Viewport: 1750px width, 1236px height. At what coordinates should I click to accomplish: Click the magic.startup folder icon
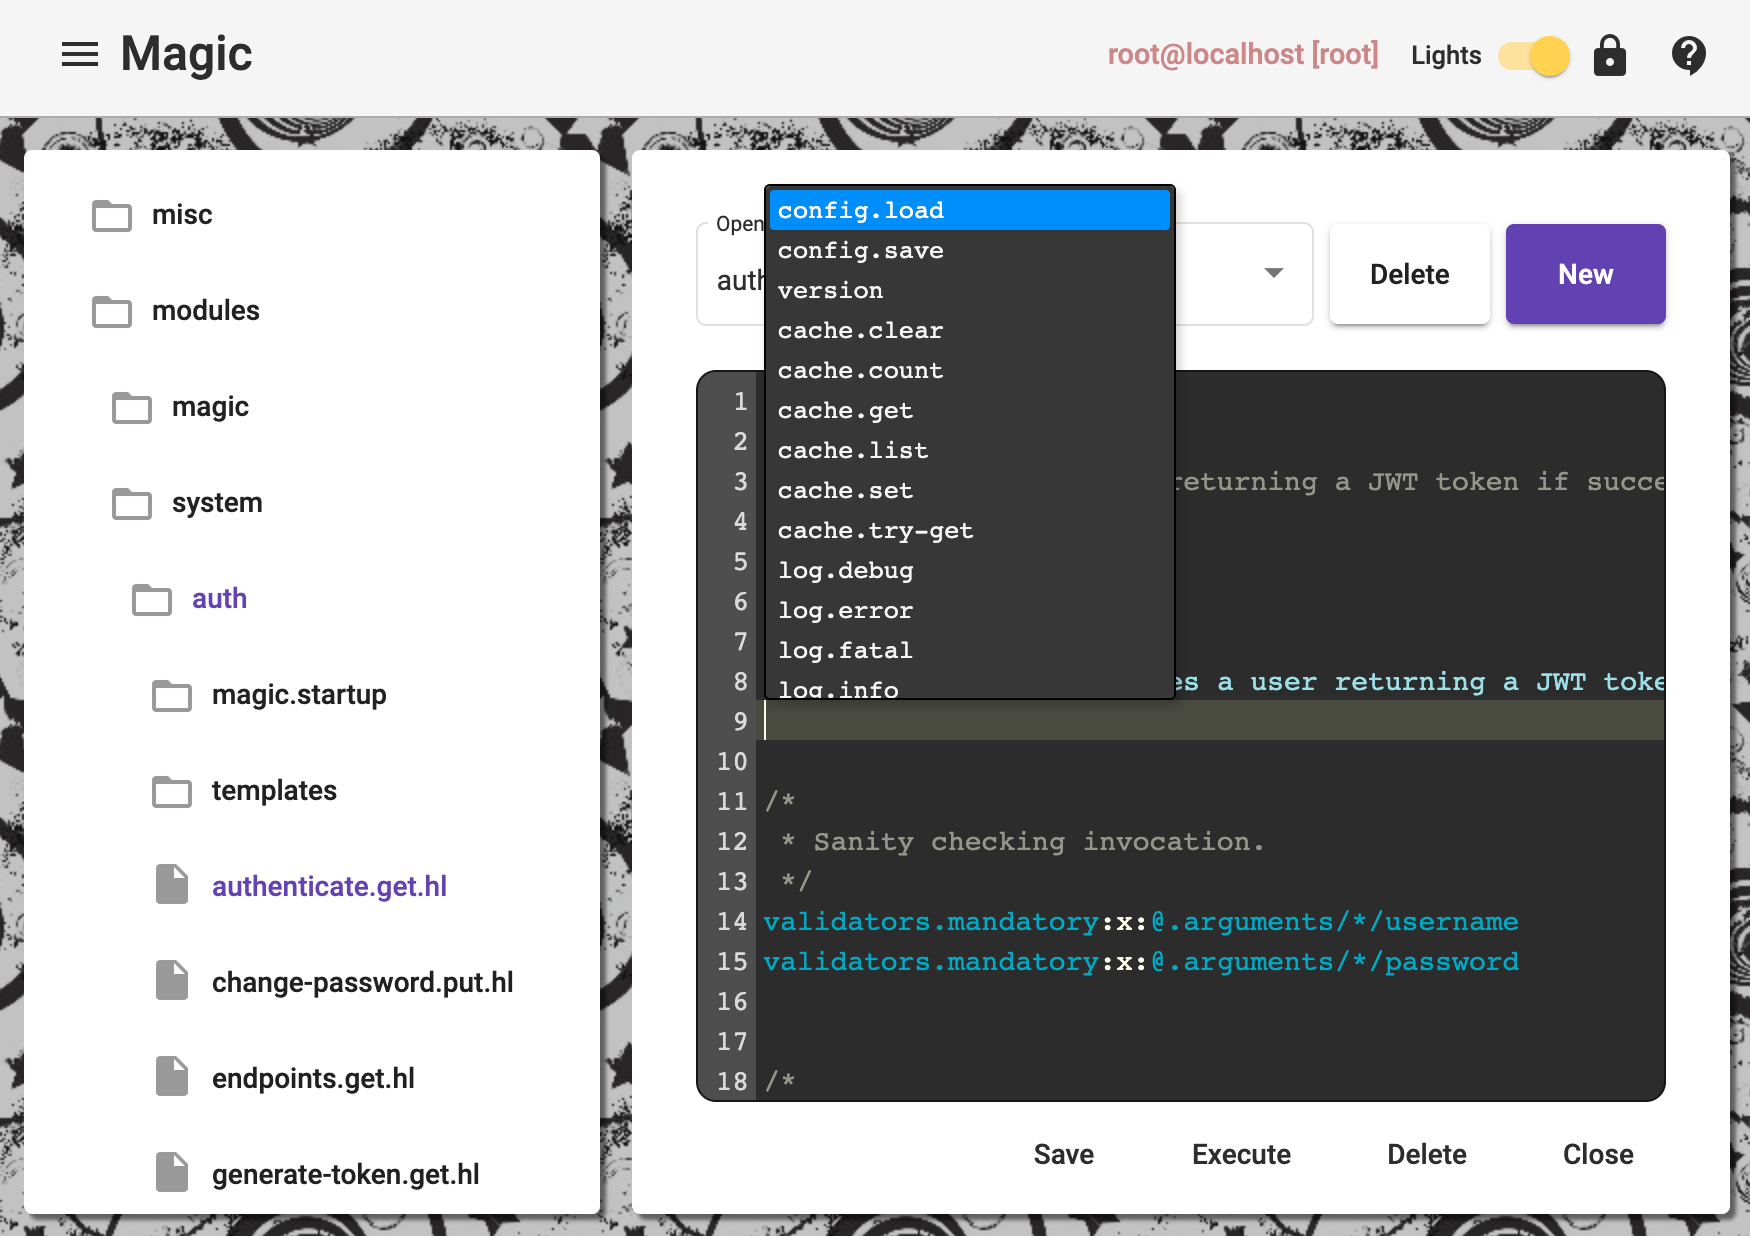point(172,696)
